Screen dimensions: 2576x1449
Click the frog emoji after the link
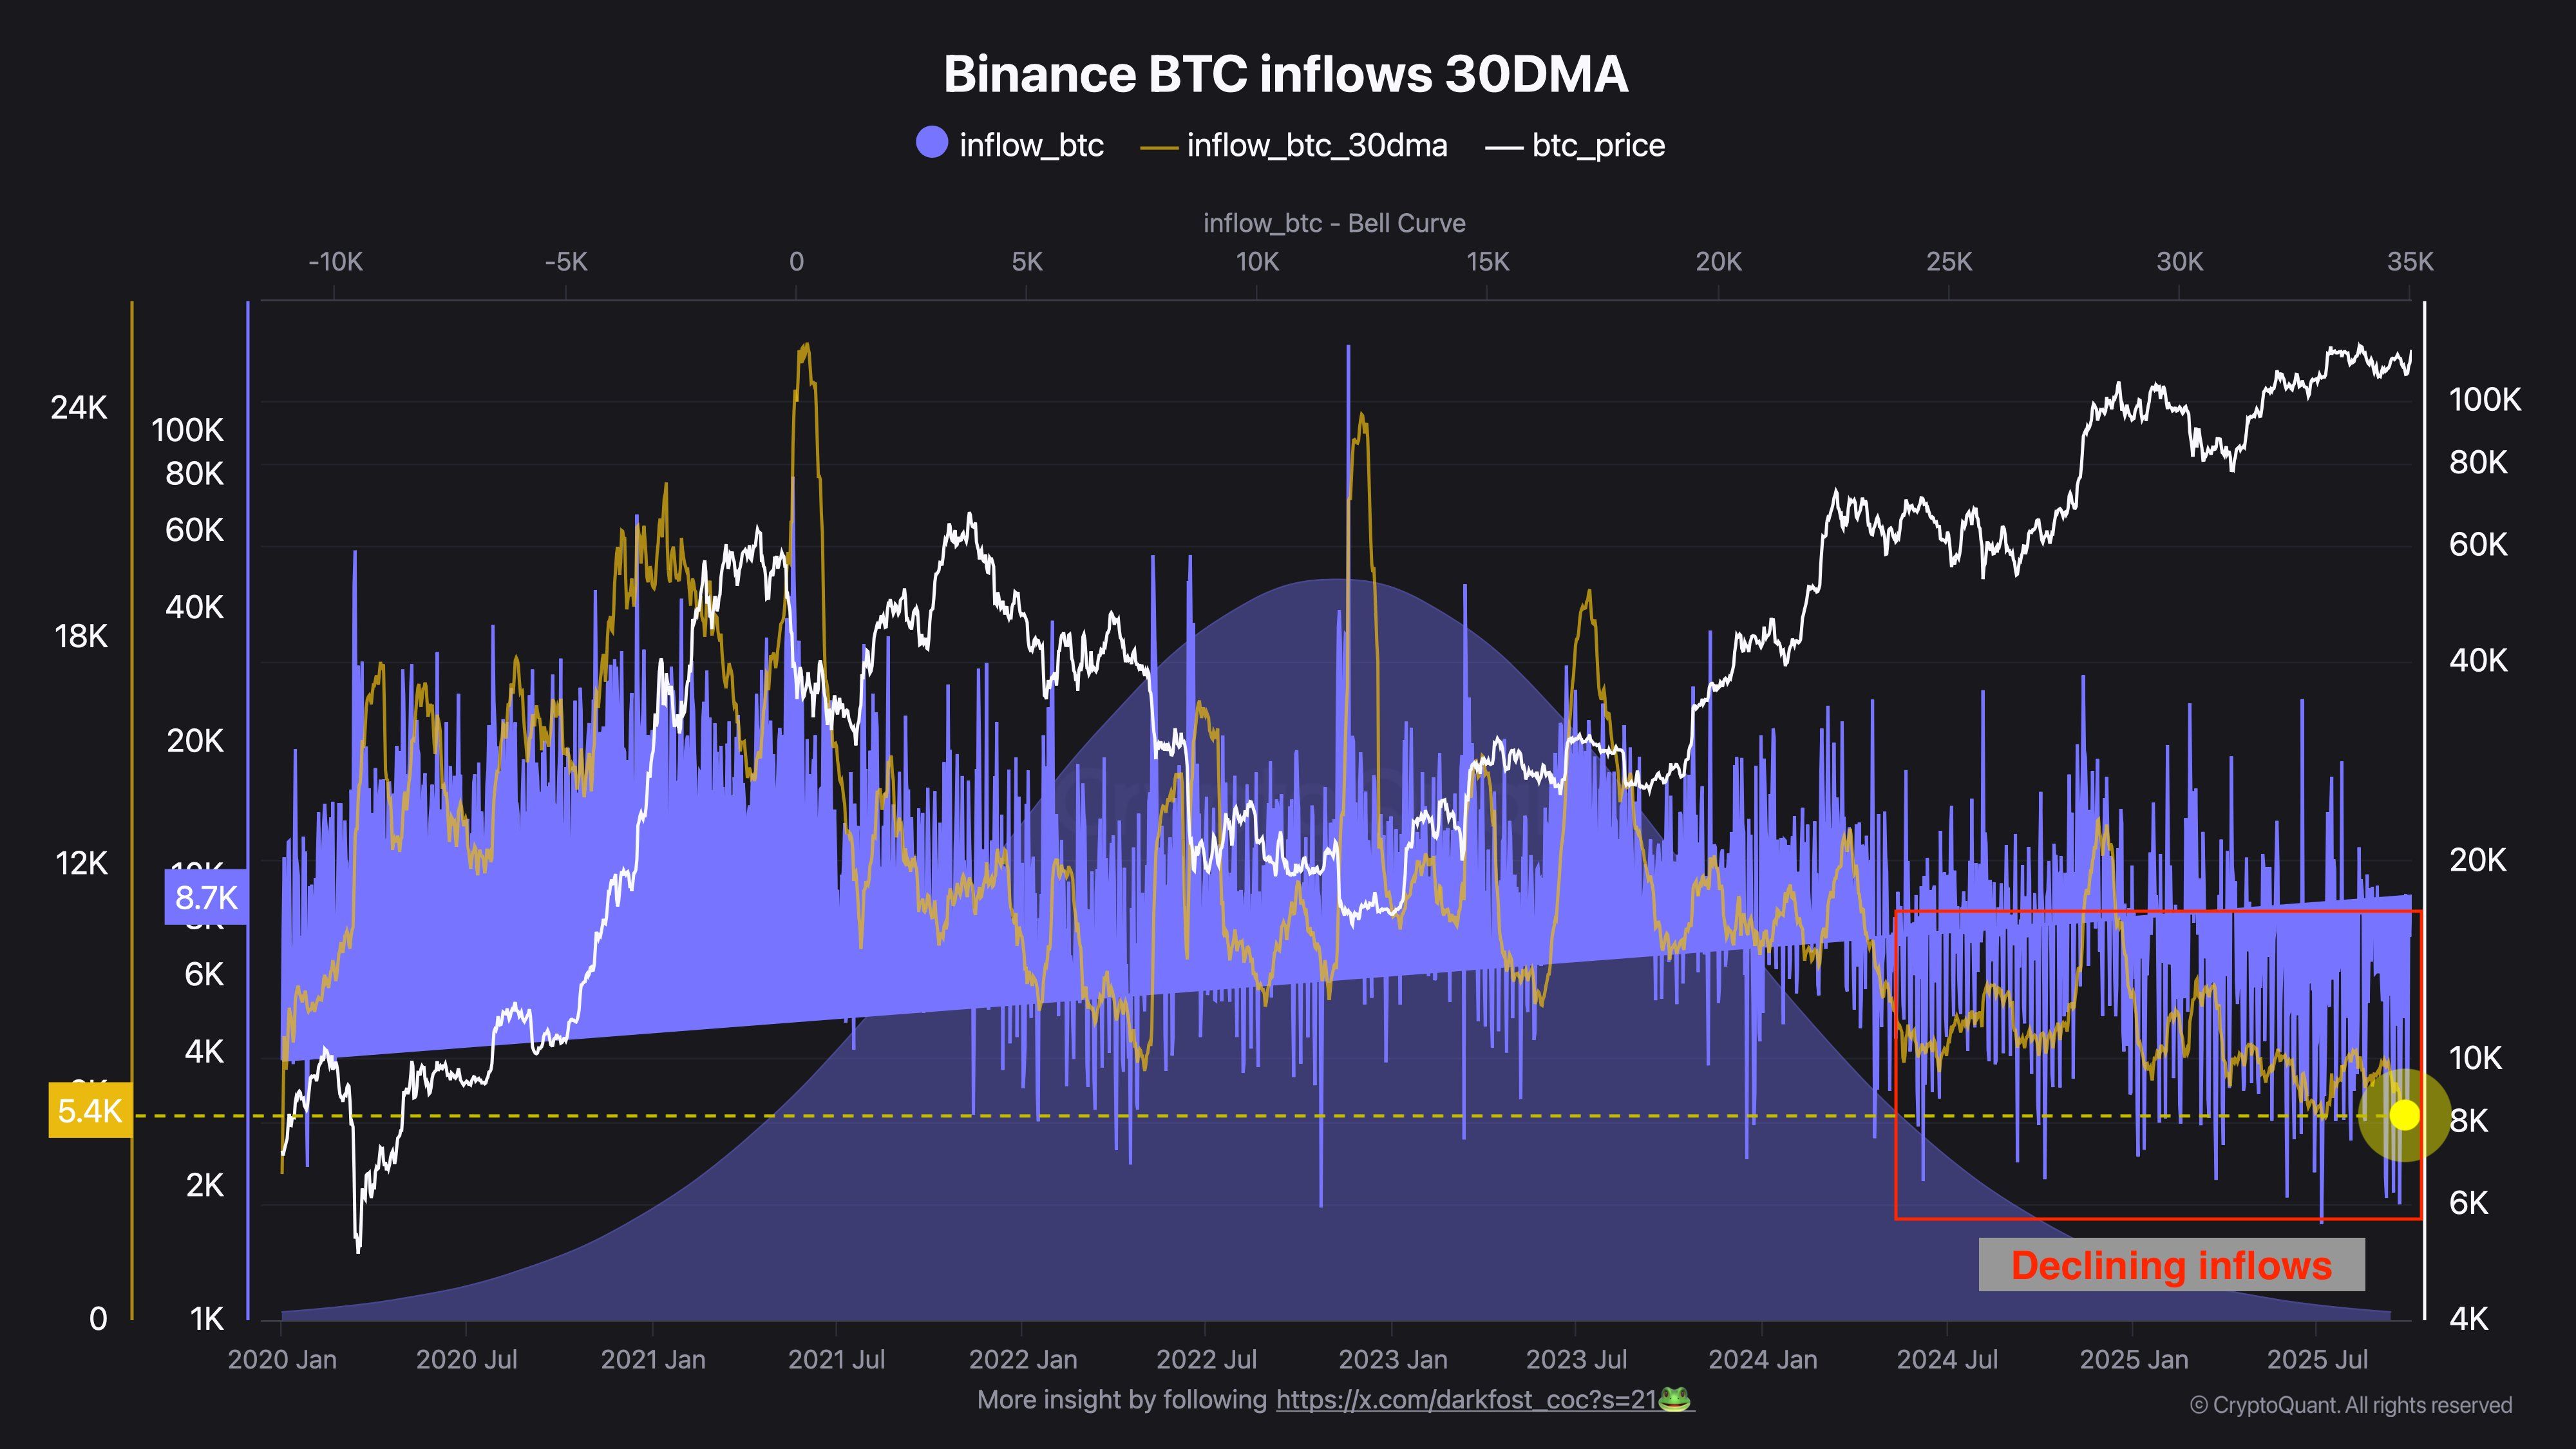(x=1675, y=1399)
